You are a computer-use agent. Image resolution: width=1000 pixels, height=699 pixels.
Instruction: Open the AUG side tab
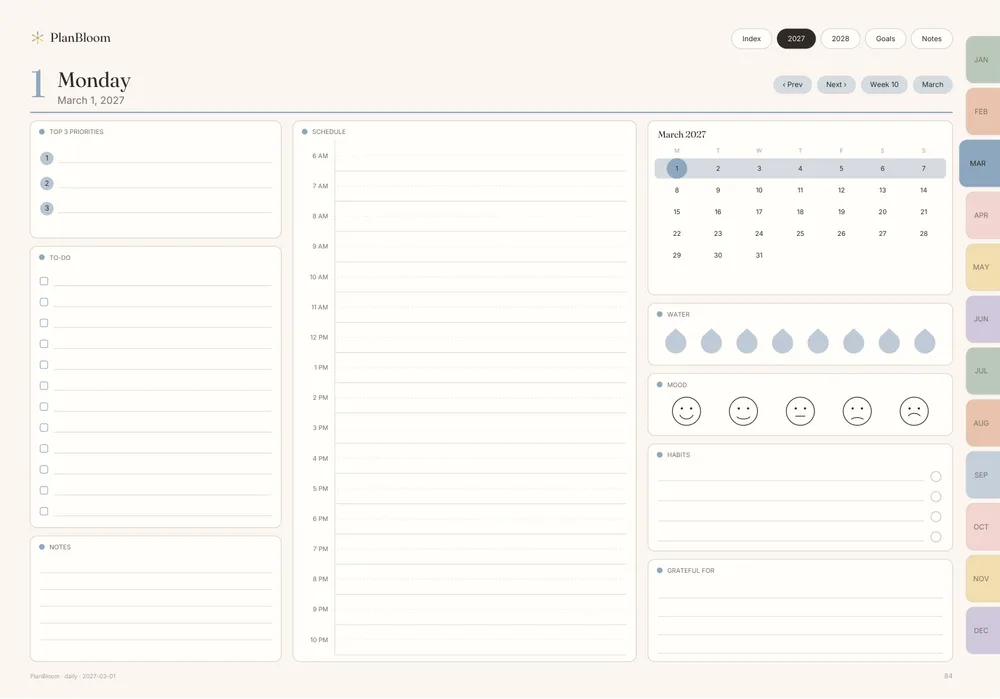(x=983, y=423)
